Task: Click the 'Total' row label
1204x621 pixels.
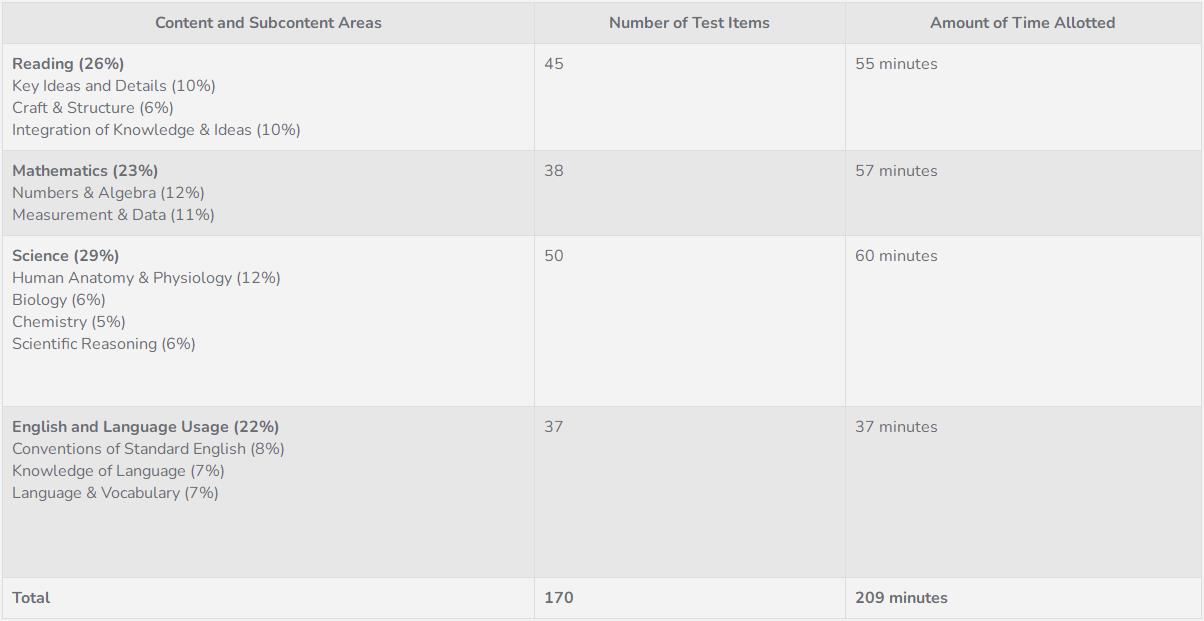Action: click(31, 598)
